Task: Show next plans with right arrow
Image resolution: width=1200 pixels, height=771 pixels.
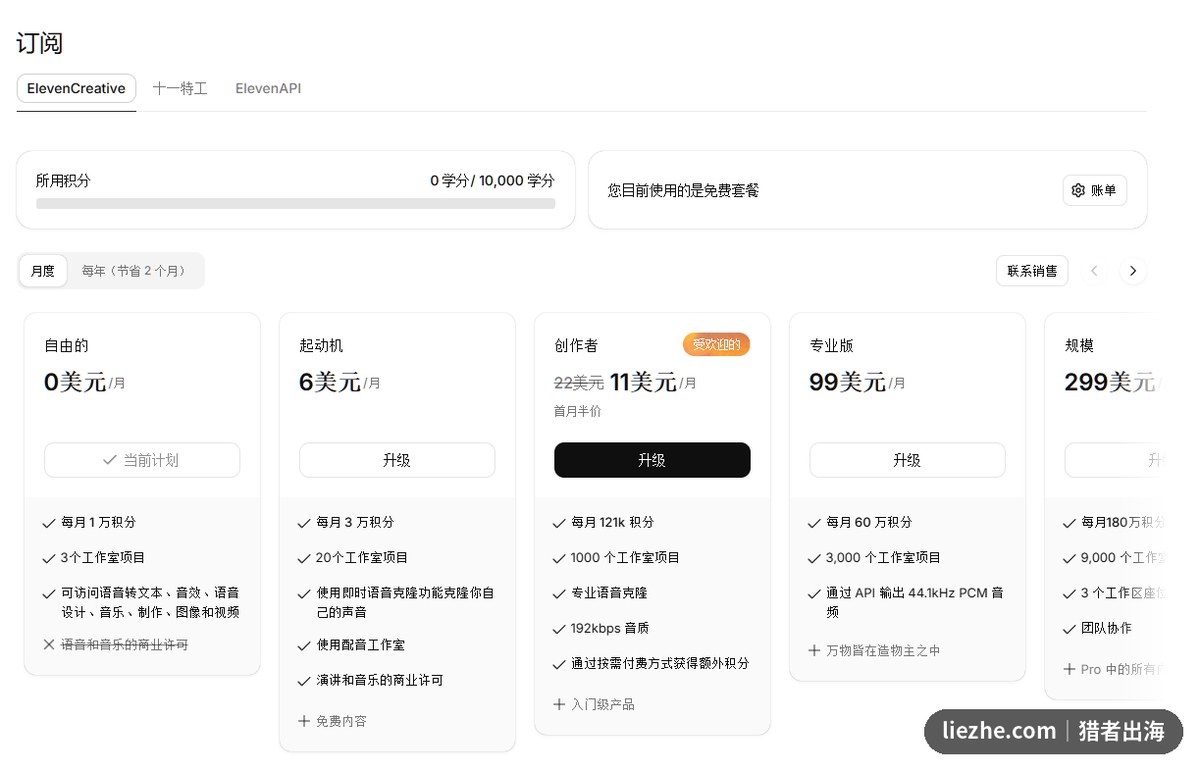Action: (1133, 271)
